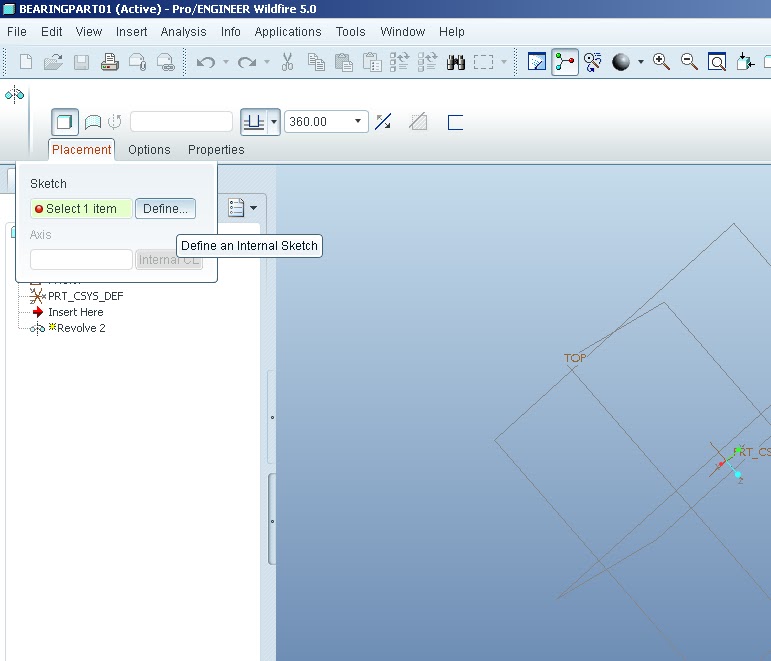Click the Zoom Out magnifier

point(689,62)
